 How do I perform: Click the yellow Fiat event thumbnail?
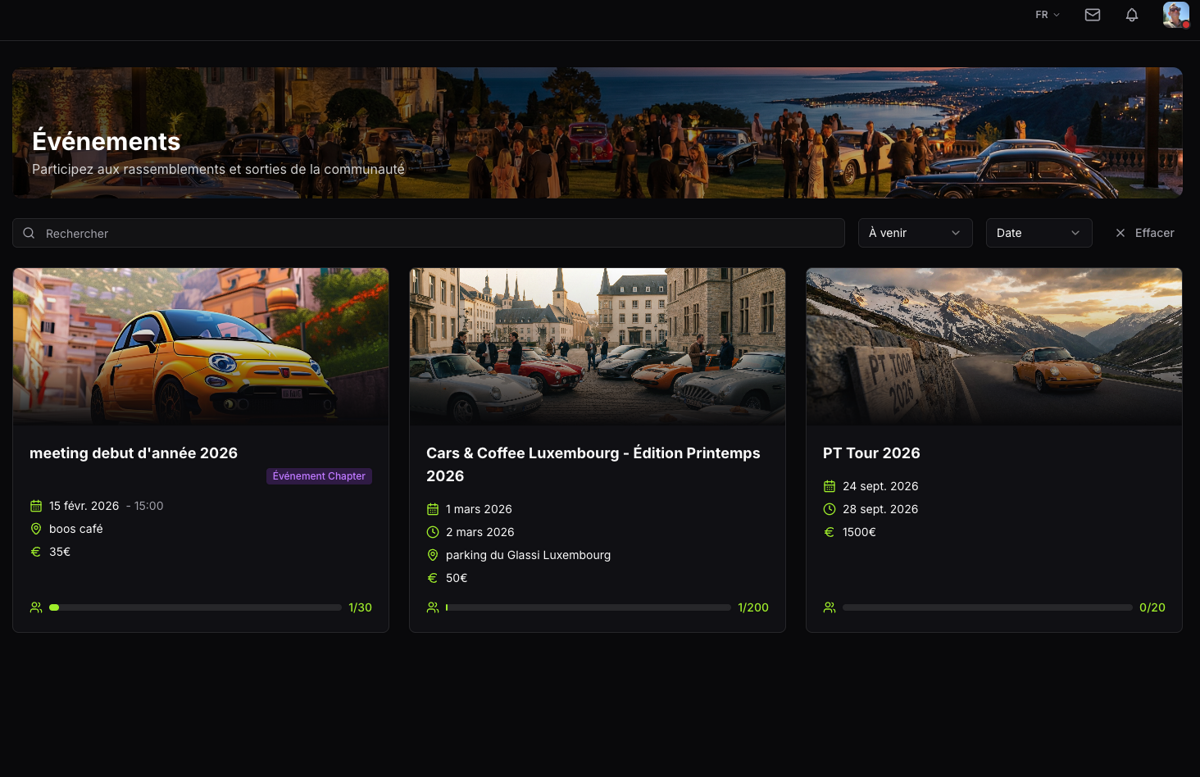(201, 346)
